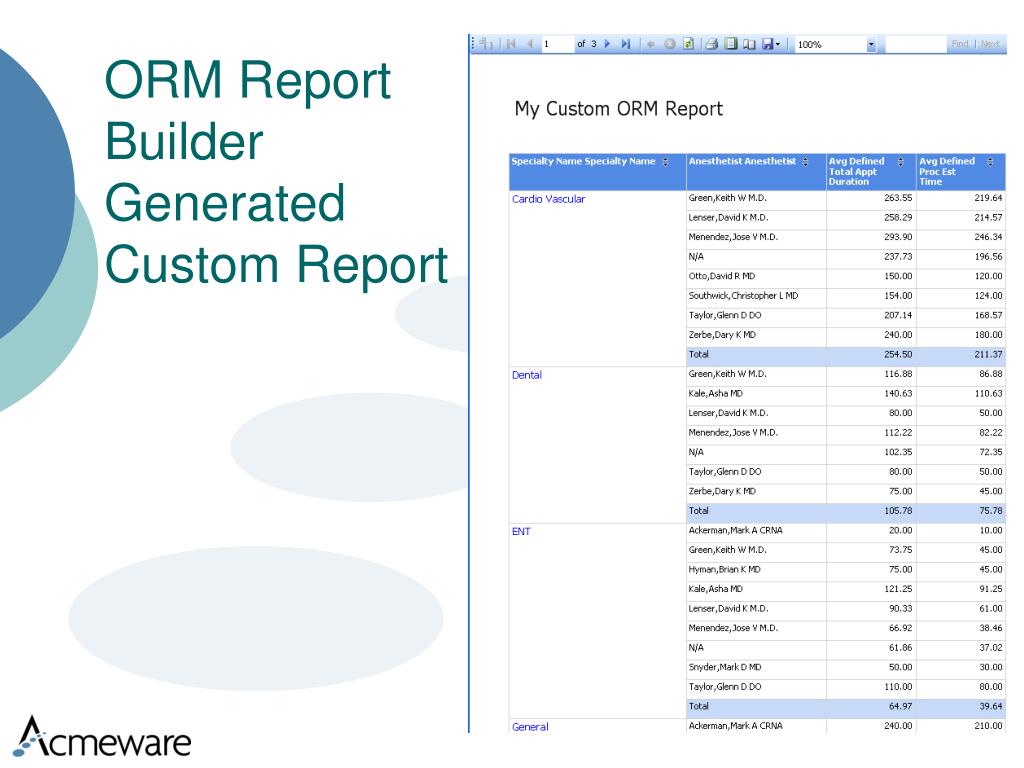Screen dimensions: 1024x768
Task: Click Cardio Vascular total 254.50
Action: pyautogui.click(x=898, y=355)
